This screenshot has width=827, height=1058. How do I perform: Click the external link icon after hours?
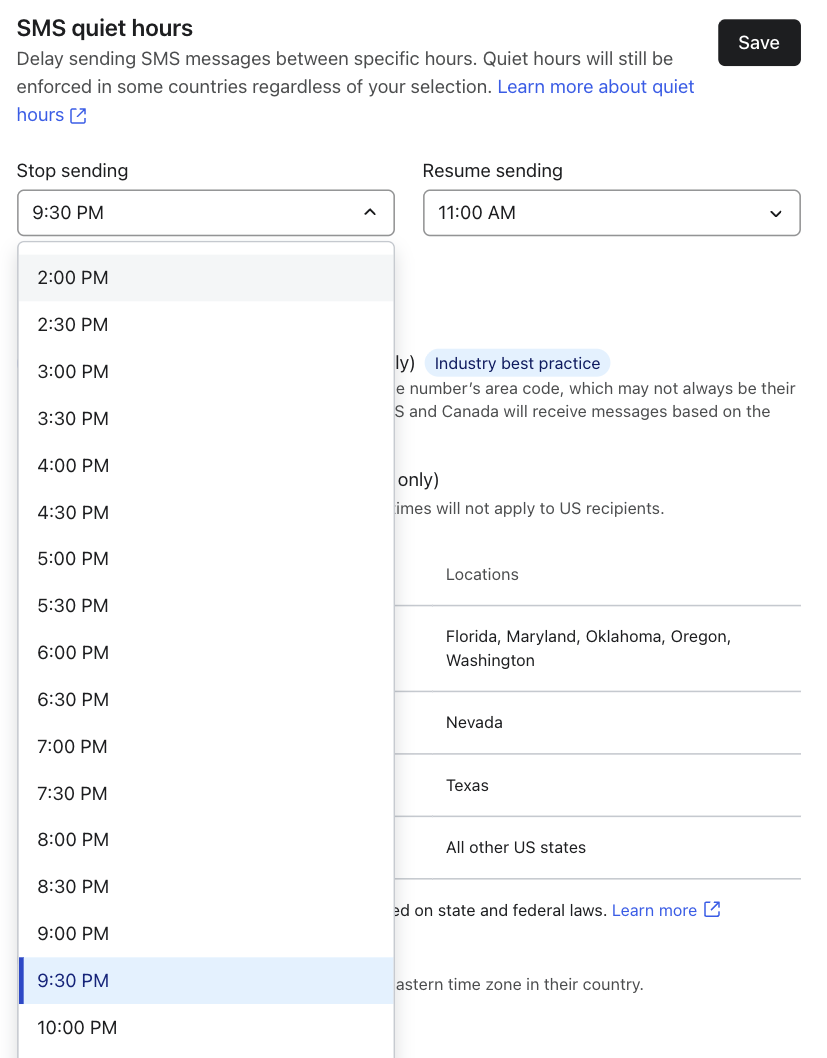coord(78,116)
